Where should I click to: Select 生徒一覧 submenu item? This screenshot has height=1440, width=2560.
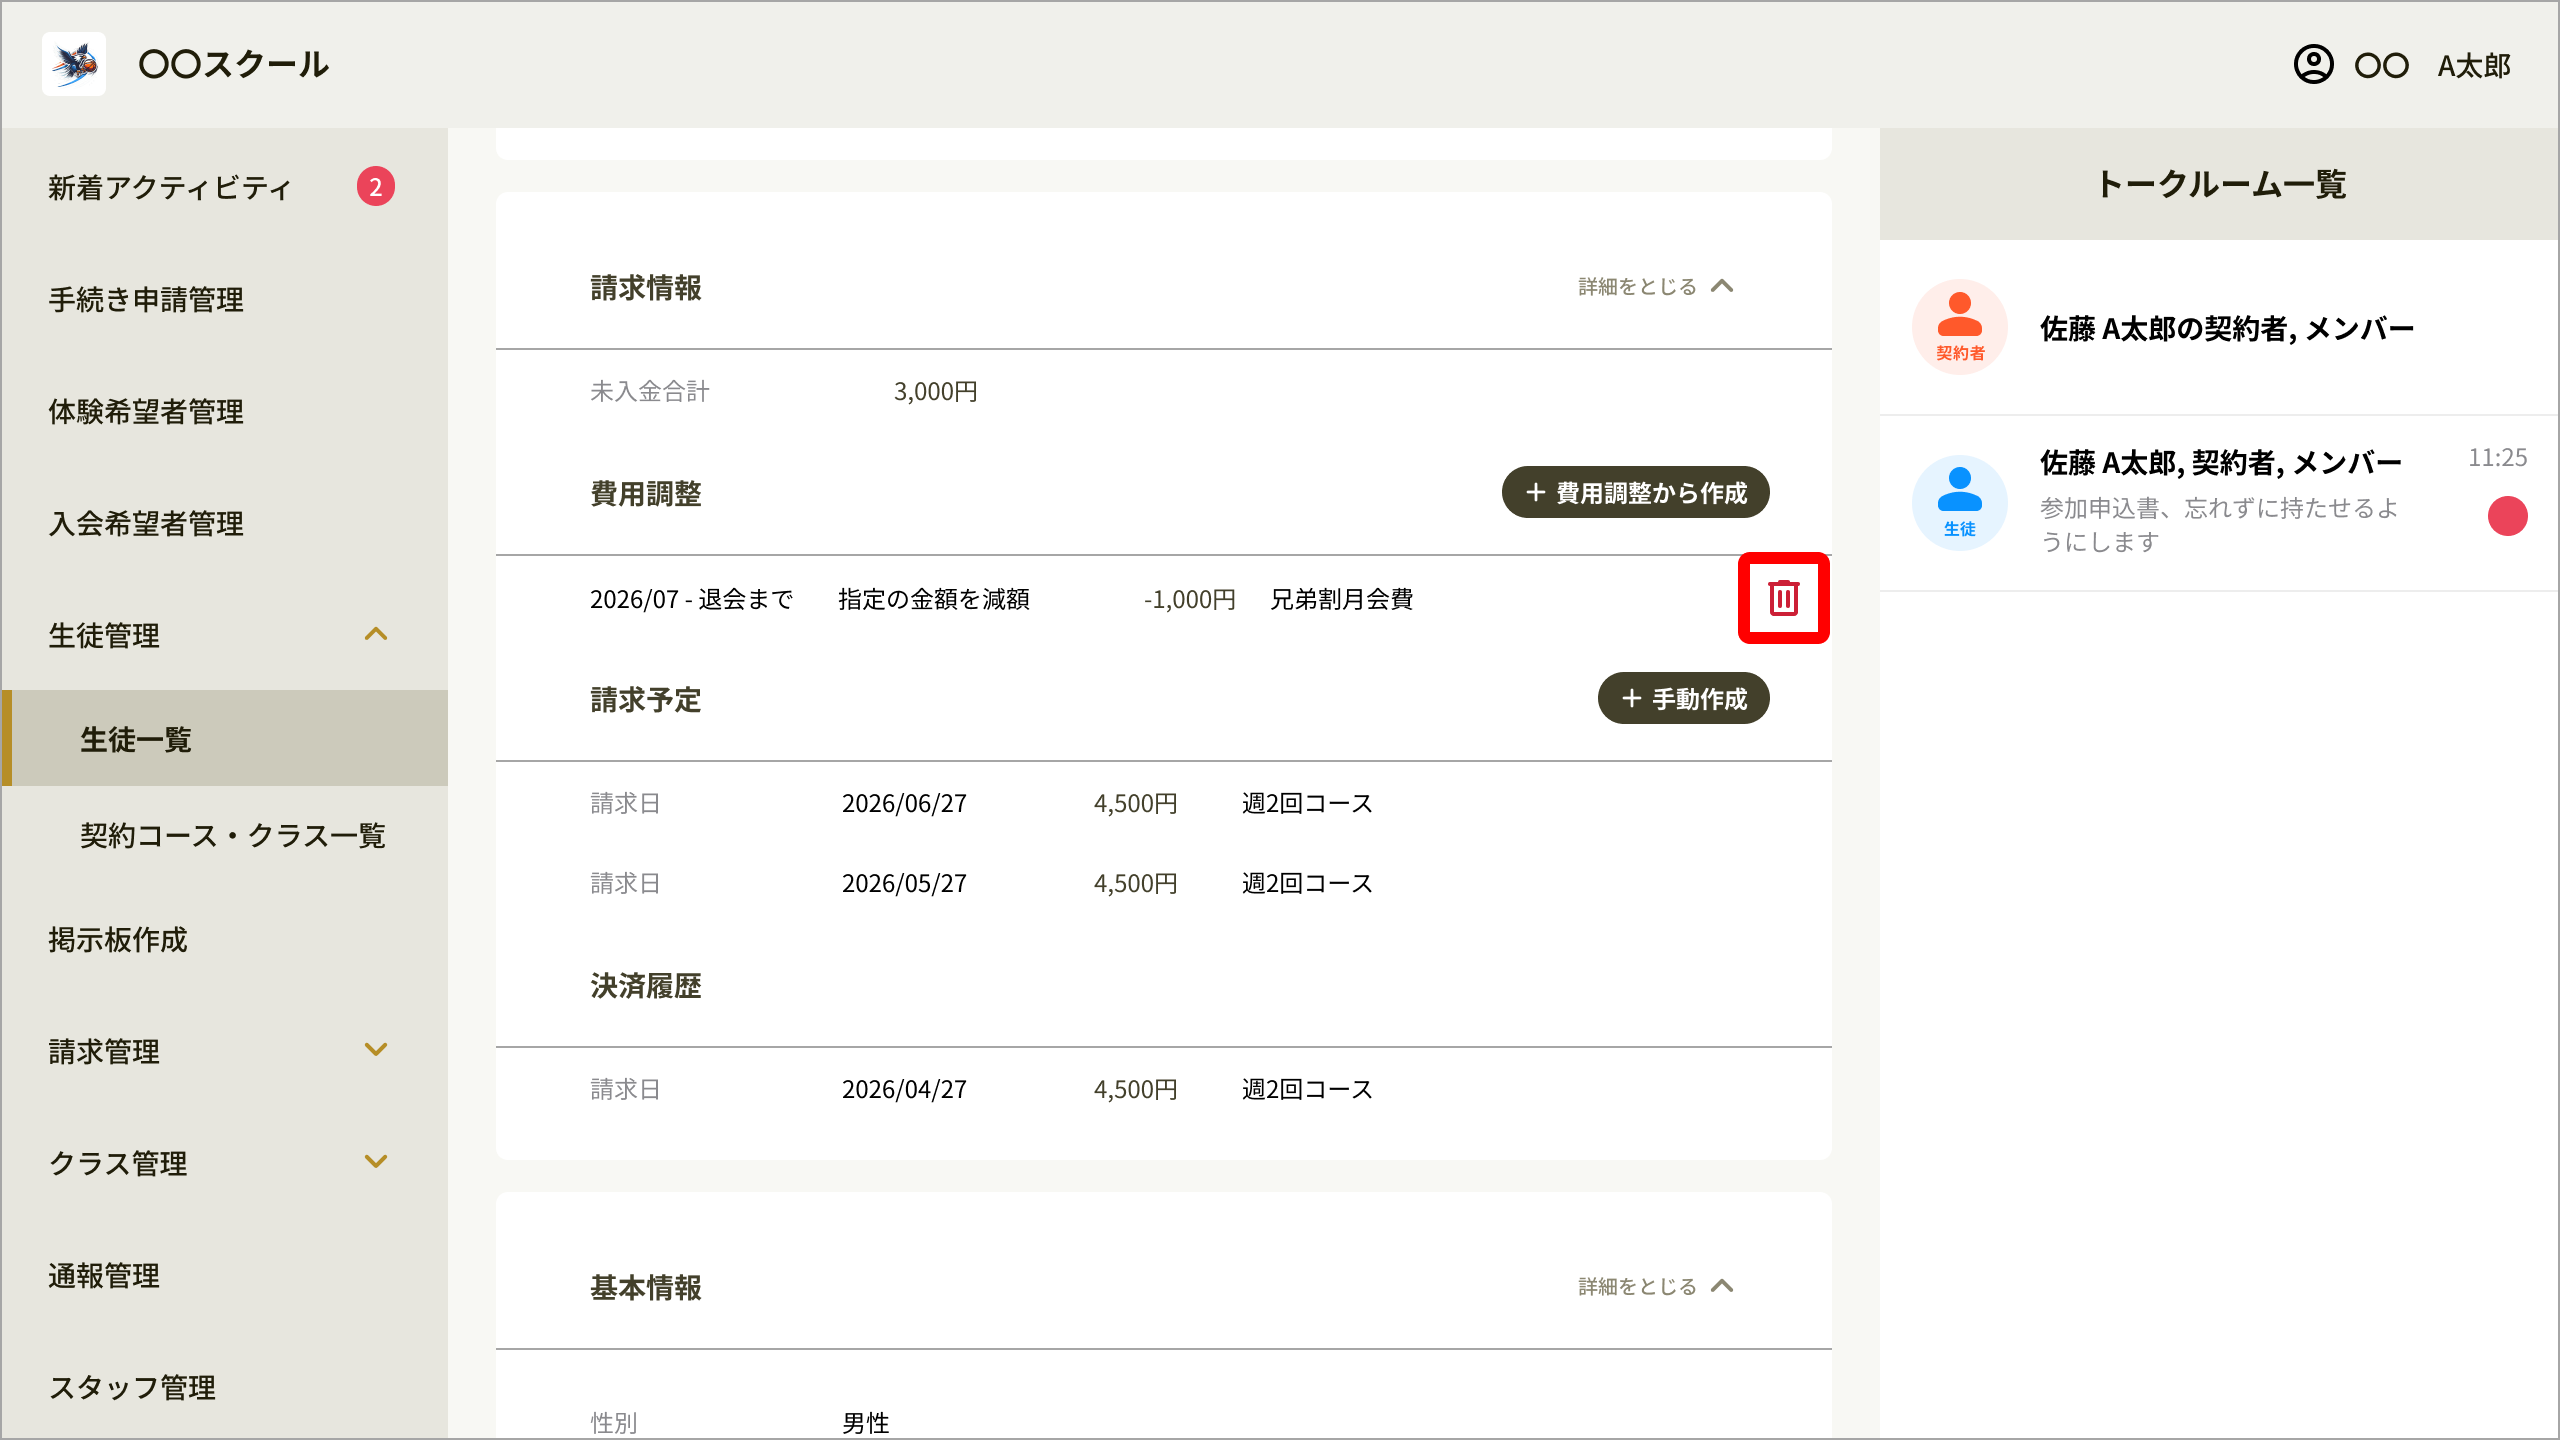tap(225, 738)
